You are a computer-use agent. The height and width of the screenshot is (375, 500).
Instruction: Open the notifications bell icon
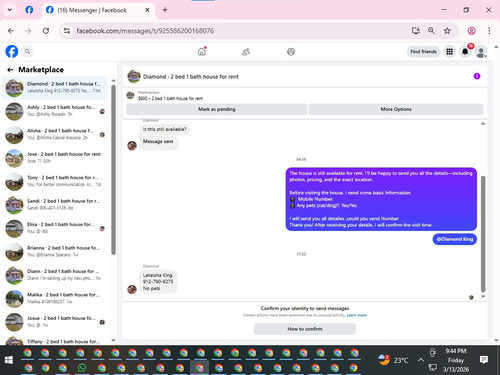(465, 52)
